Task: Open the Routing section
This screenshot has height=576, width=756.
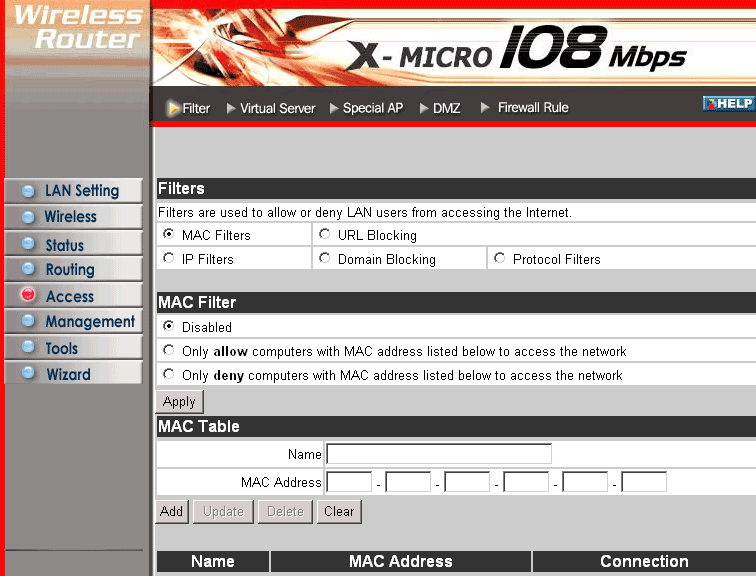Action: pyautogui.click(x=73, y=269)
